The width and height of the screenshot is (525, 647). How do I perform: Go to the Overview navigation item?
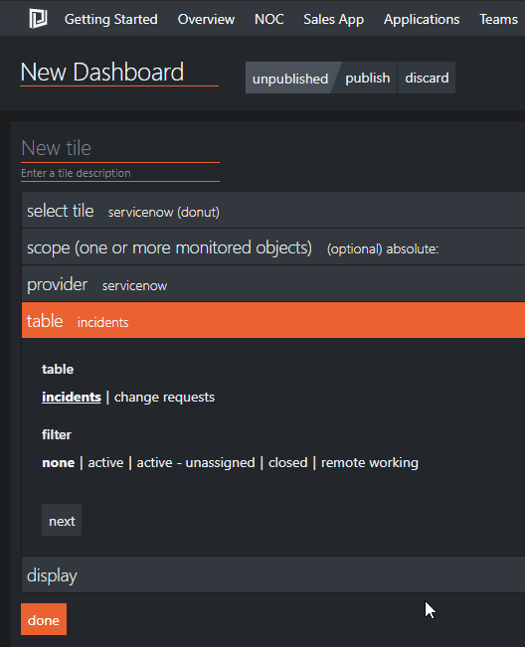(x=206, y=19)
